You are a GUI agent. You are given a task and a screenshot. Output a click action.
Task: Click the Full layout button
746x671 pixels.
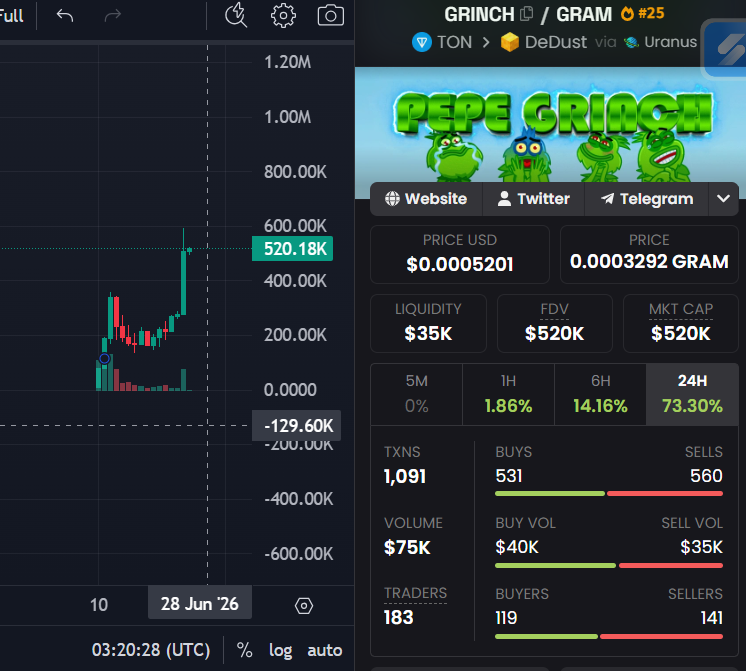(11, 16)
